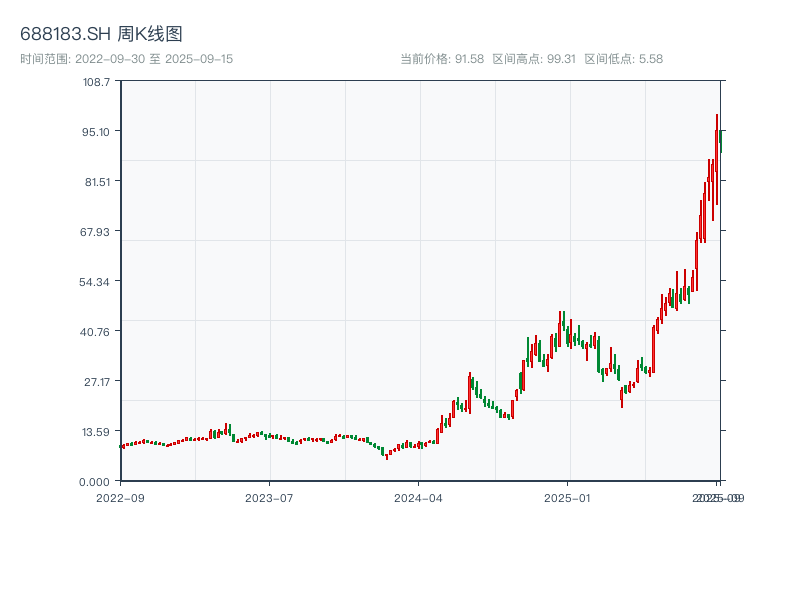The height and width of the screenshot is (600, 800).
Task: Click the y-axis label 67.93
Action: pyautogui.click(x=94, y=232)
